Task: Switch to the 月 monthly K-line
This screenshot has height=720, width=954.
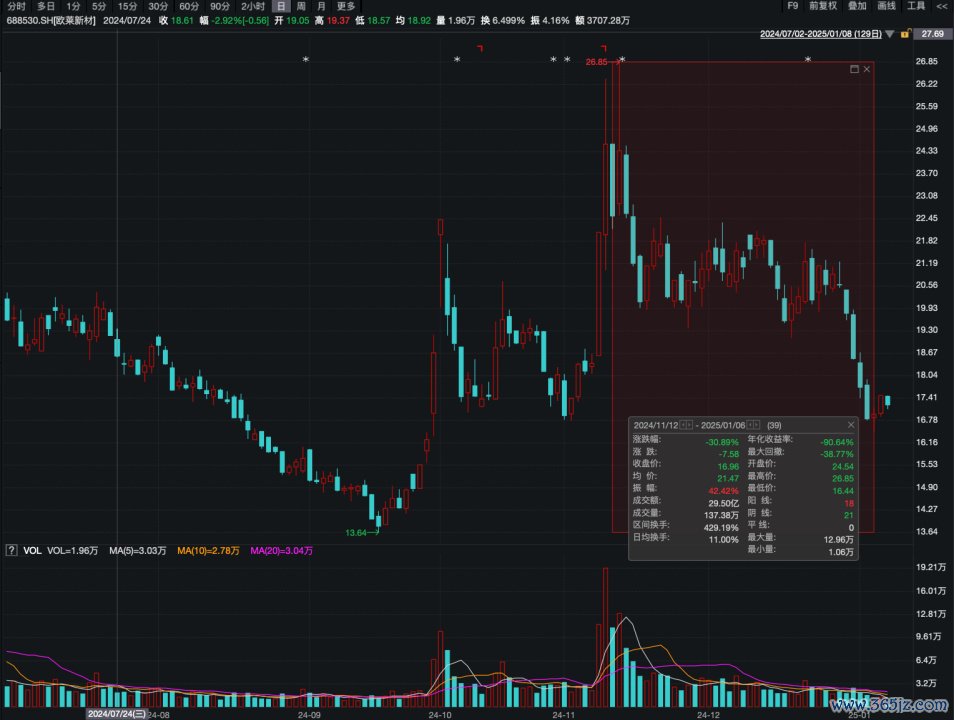Action: (321, 6)
